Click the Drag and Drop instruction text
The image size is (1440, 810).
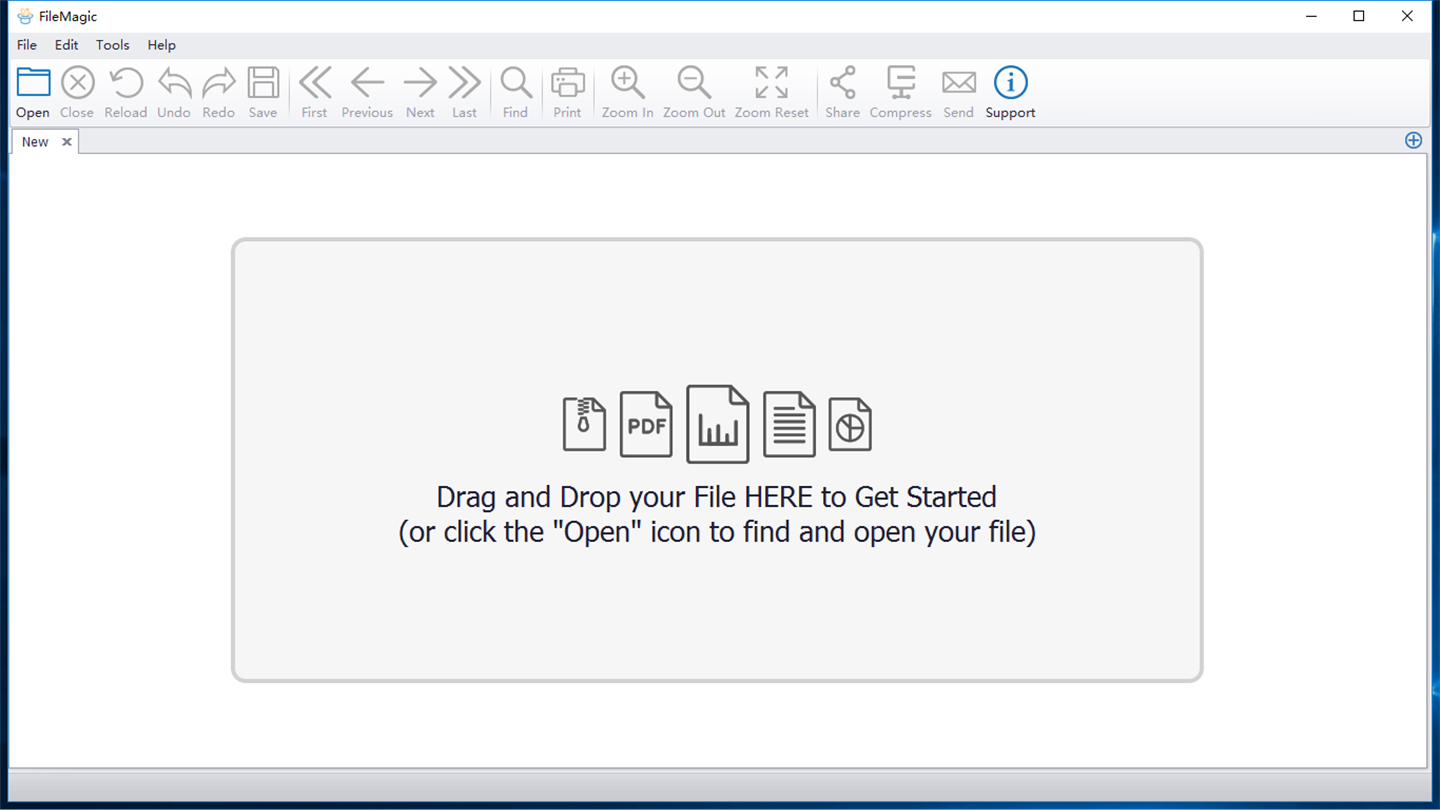point(717,514)
